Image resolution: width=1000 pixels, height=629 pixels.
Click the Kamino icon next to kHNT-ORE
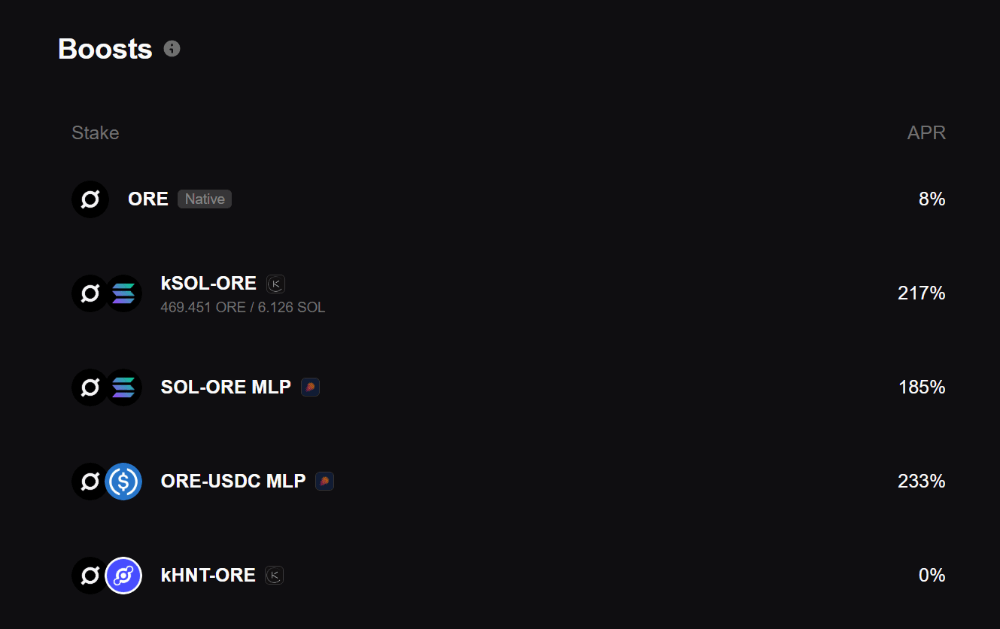click(274, 575)
